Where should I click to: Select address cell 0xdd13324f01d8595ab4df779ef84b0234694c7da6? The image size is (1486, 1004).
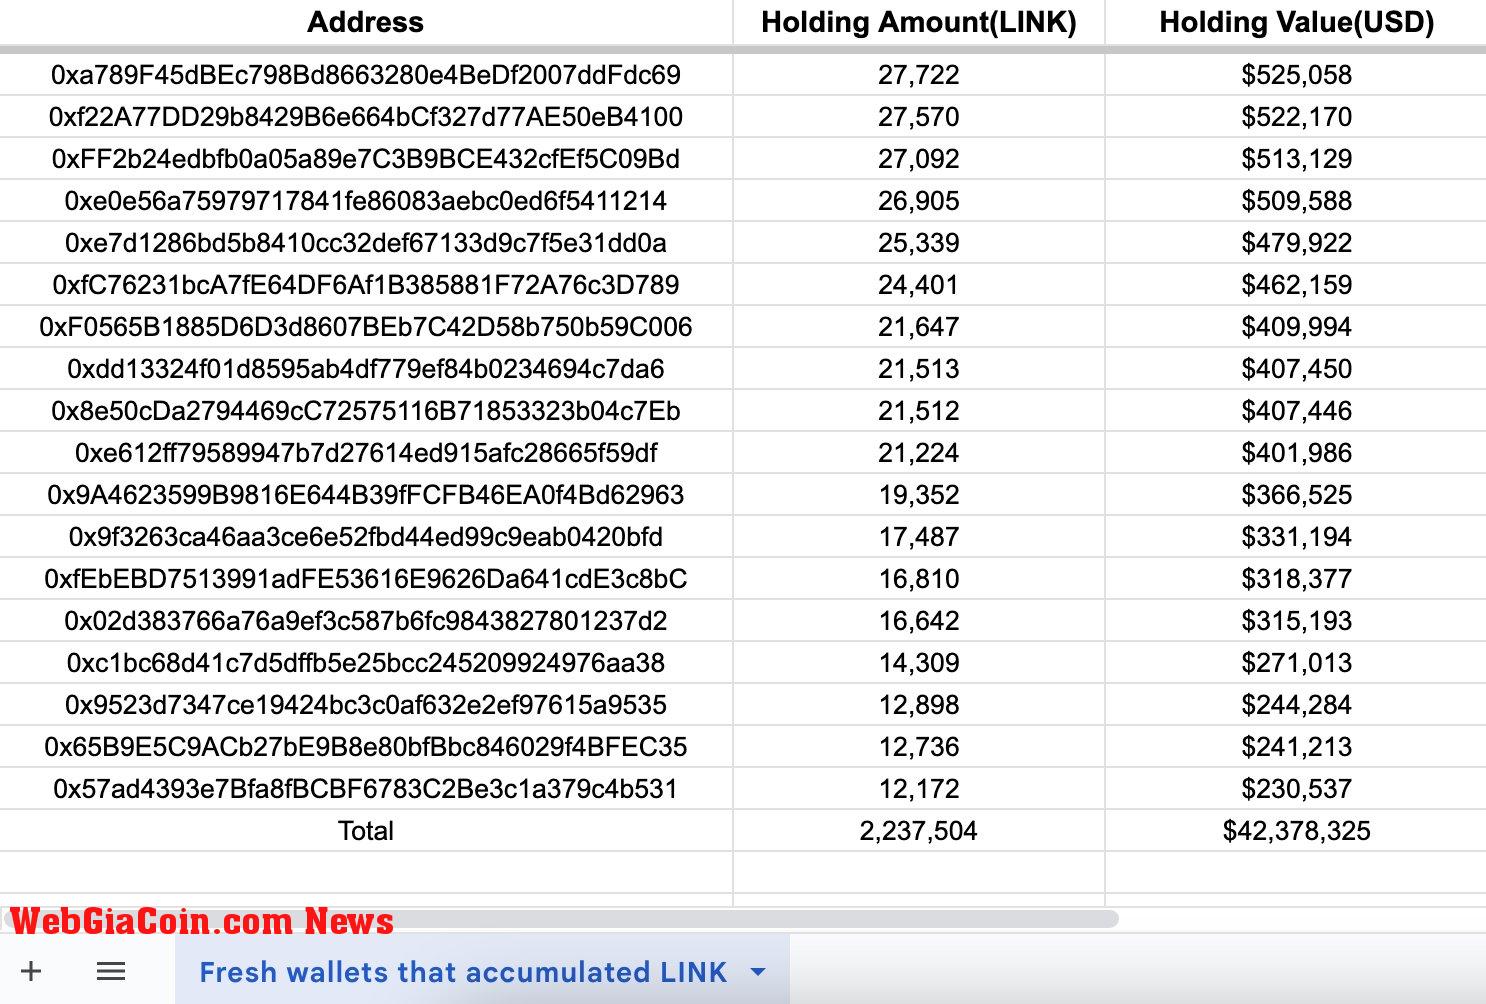[x=366, y=369]
